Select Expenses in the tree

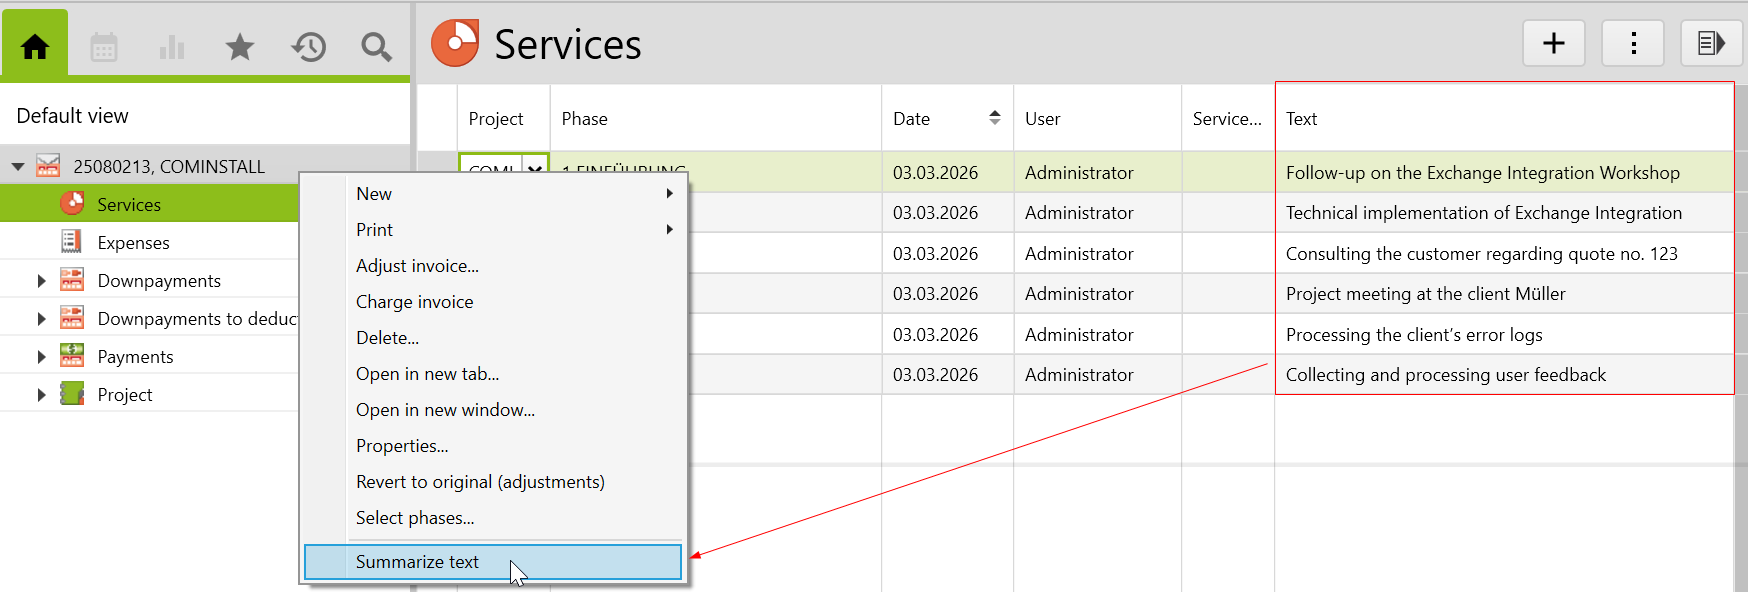(x=133, y=243)
